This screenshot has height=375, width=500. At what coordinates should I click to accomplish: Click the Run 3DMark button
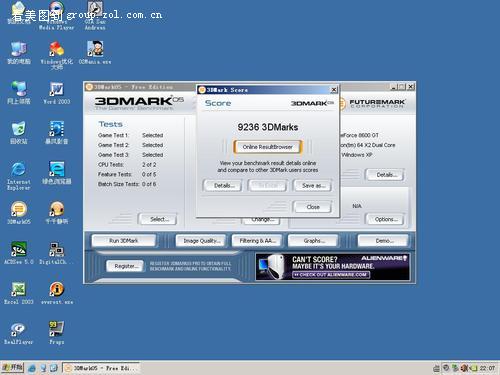(124, 241)
